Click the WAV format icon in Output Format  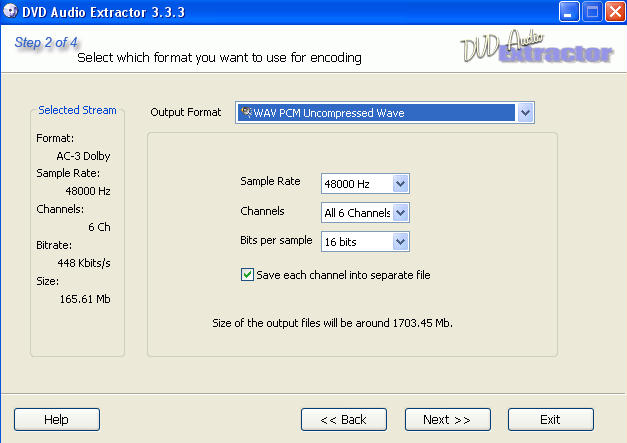(246, 112)
